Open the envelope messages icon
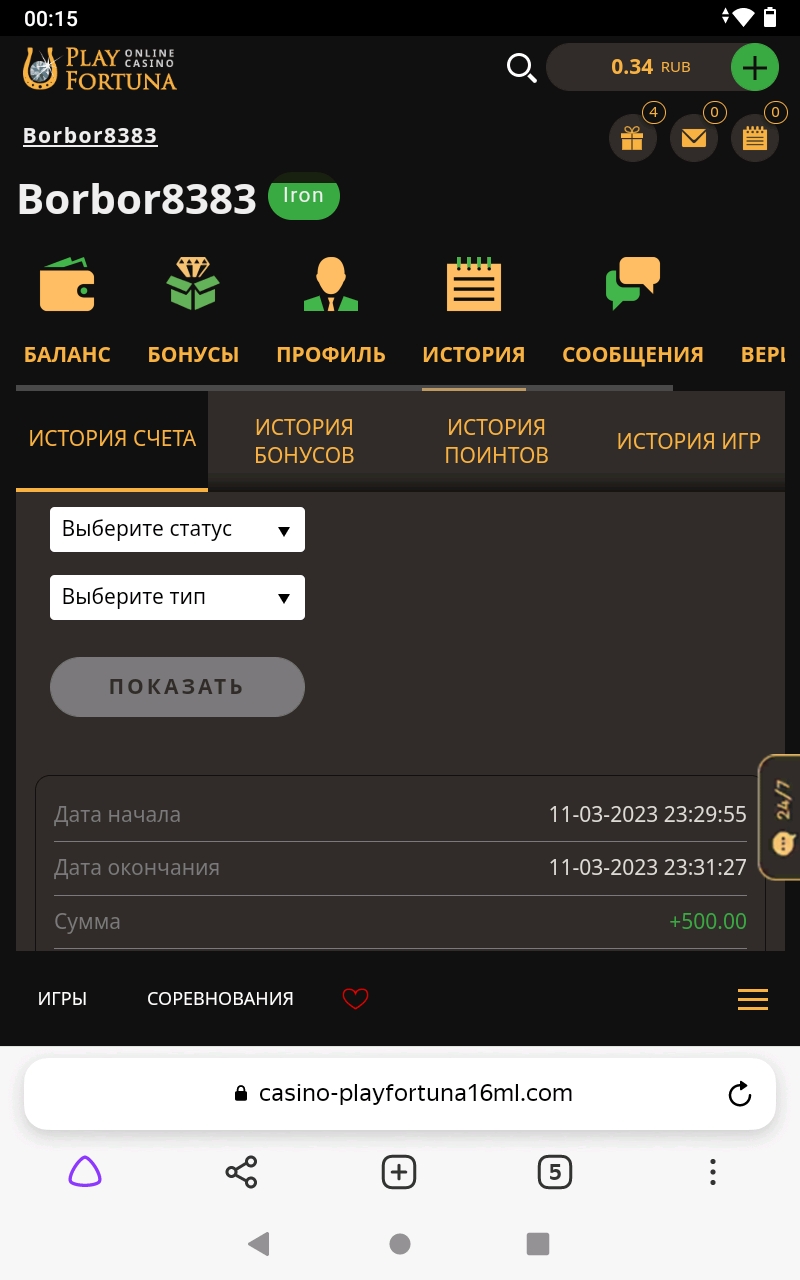Viewport: 800px width, 1280px height. [x=693, y=138]
